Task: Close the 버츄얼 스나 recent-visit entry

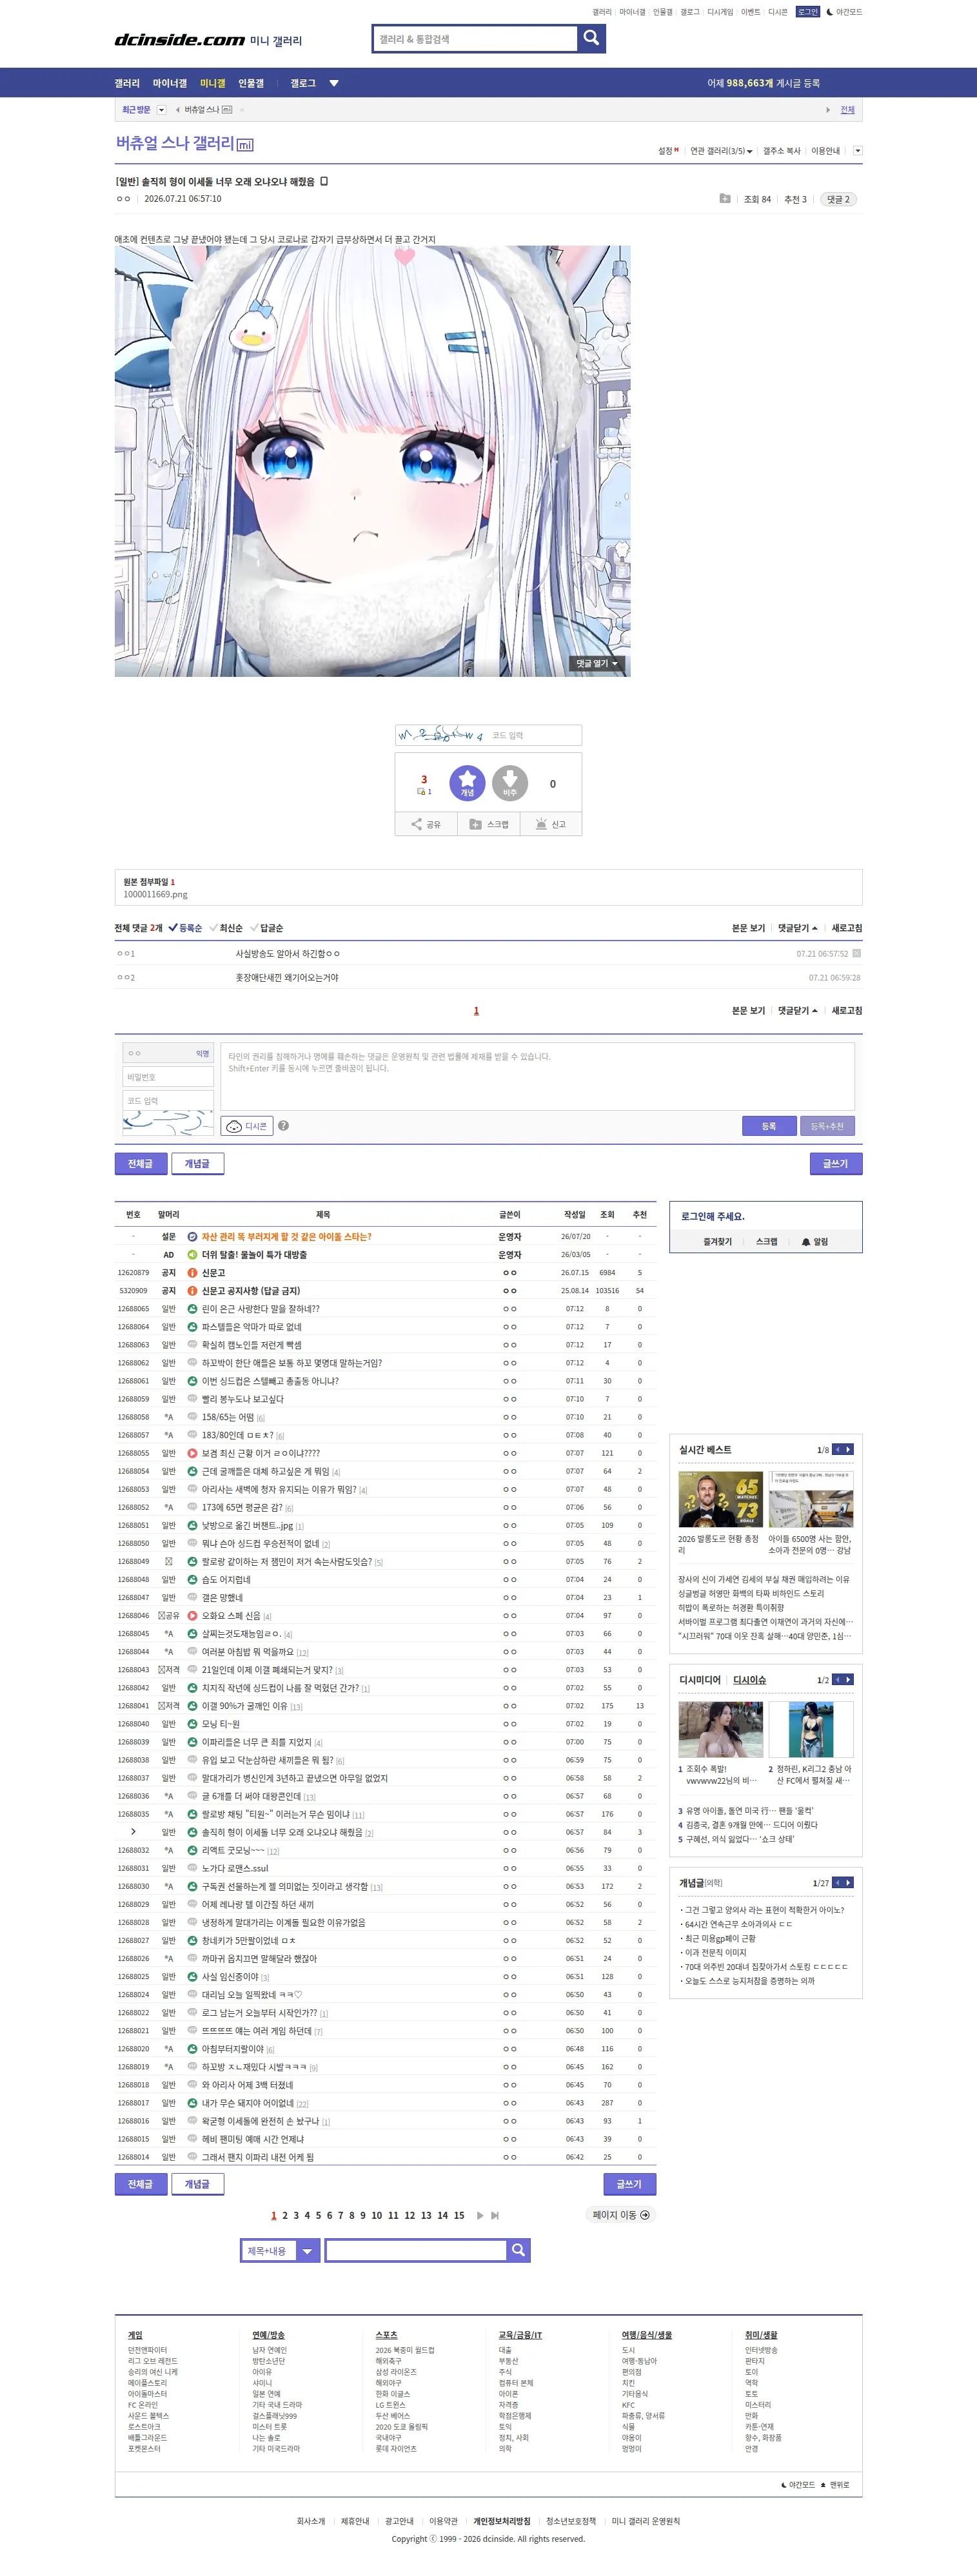Action: tap(242, 110)
